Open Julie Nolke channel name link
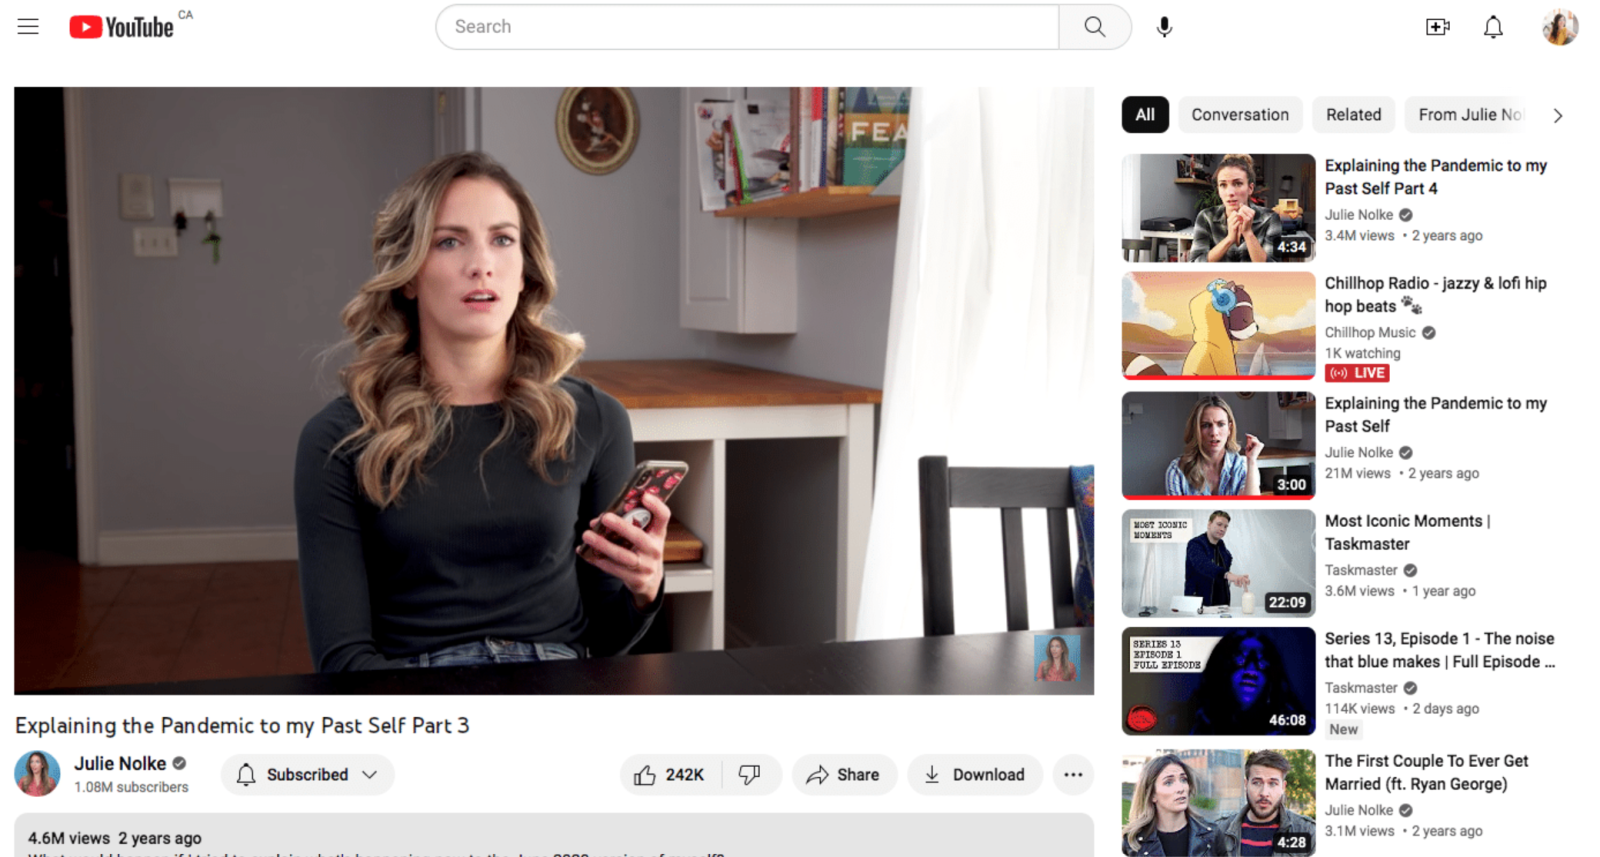 pyautogui.click(x=120, y=763)
